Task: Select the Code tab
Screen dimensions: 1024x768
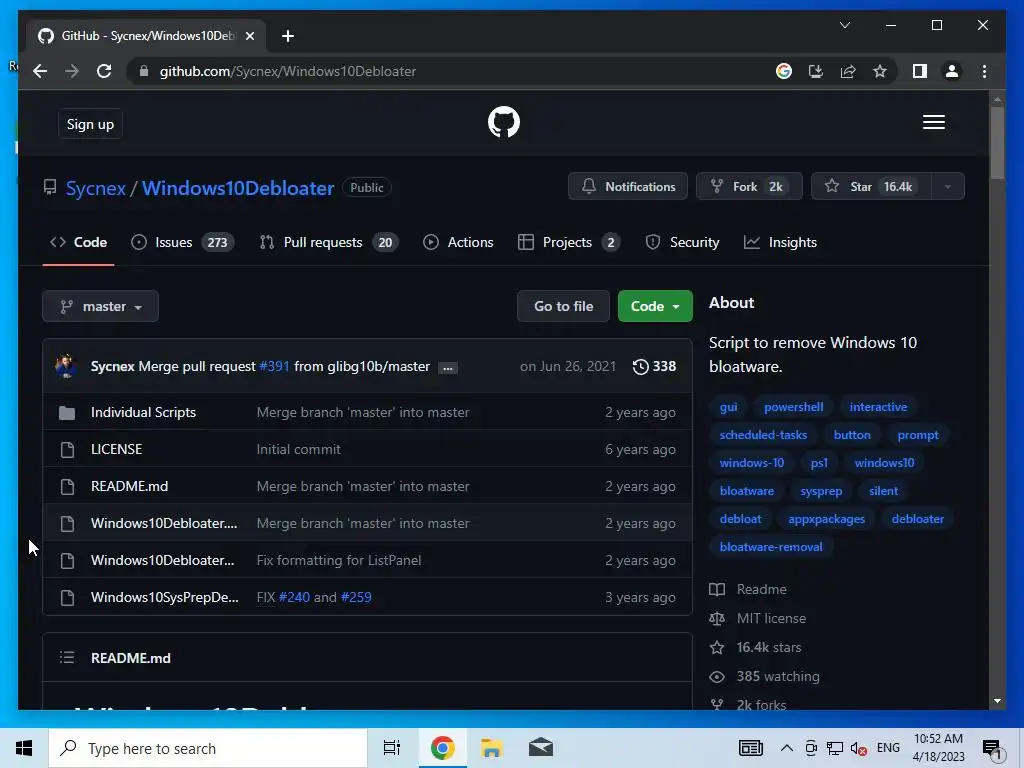Action: pos(78,242)
